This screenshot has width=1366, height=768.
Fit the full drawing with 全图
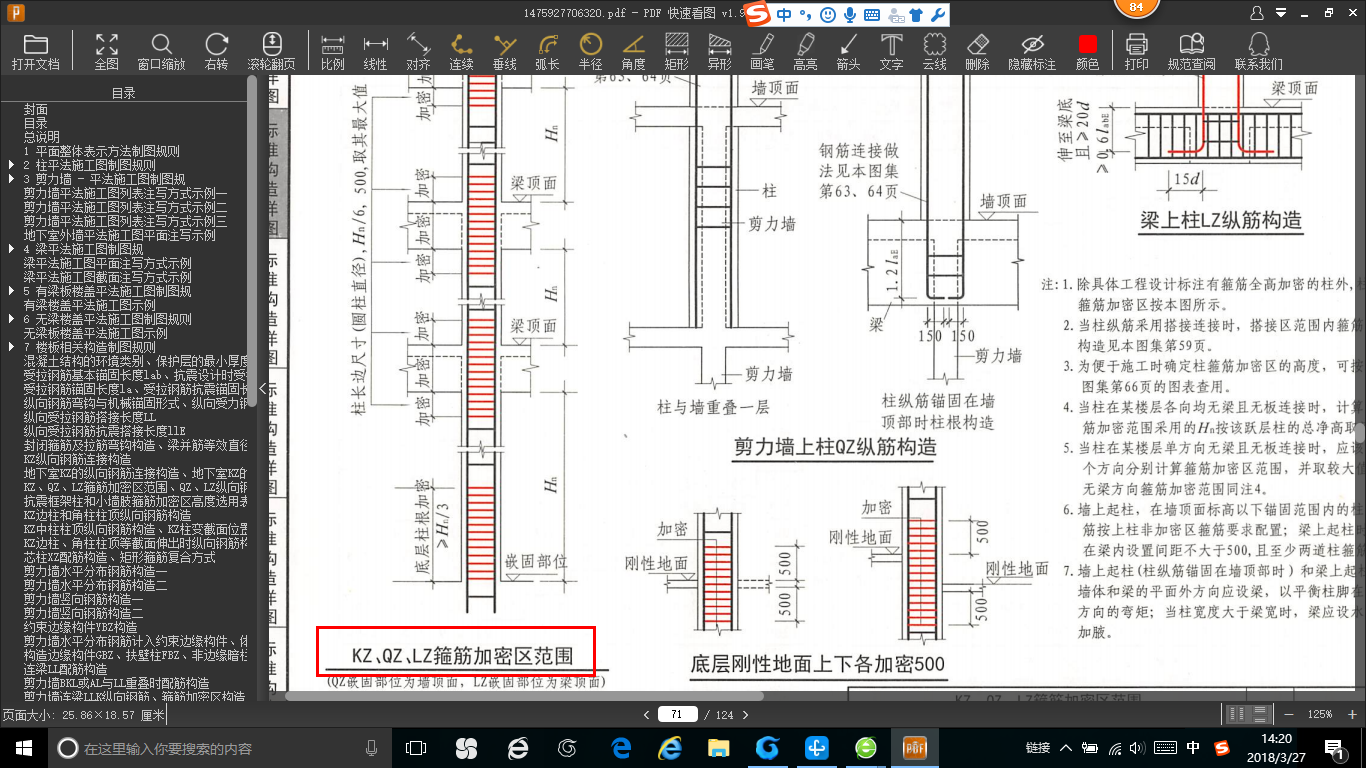point(107,51)
